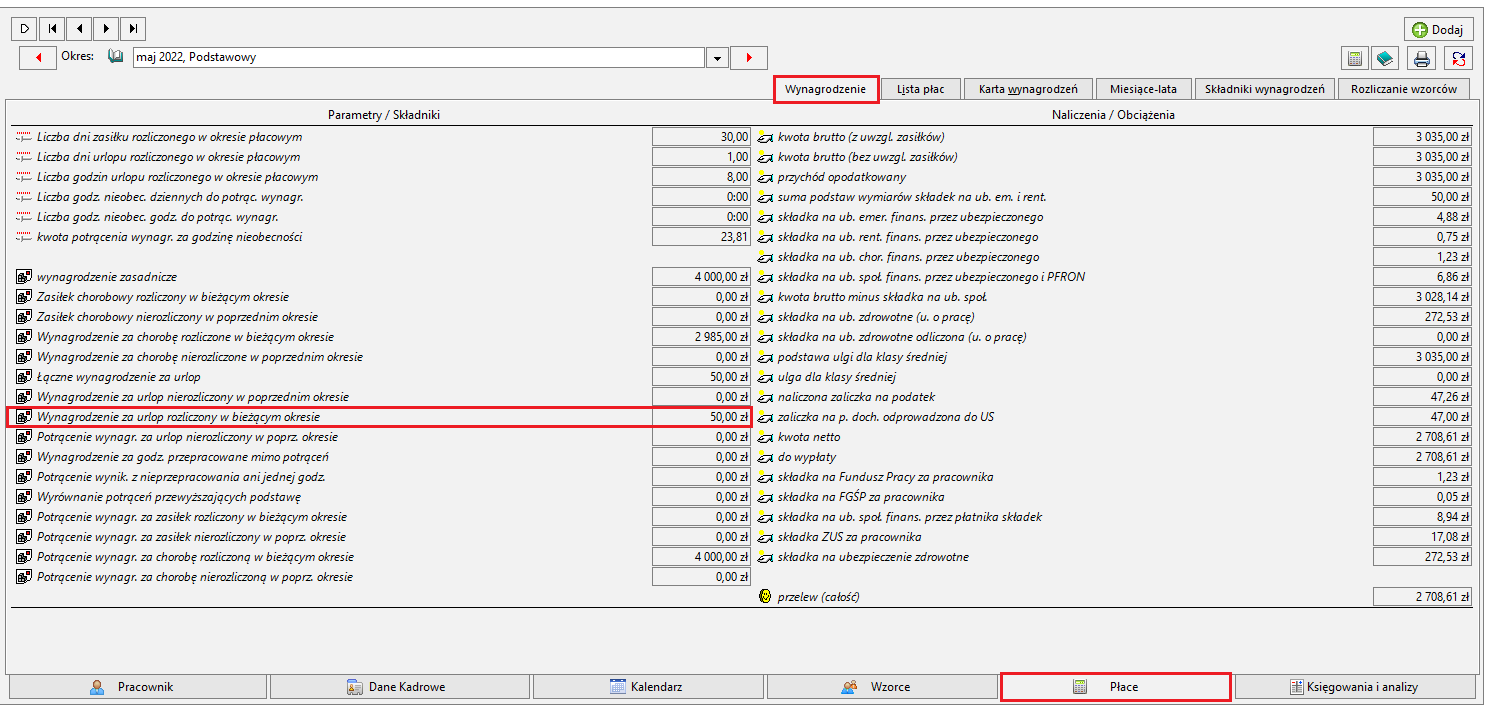
Task: Click the open book icon beside Okres
Action: tap(115, 57)
